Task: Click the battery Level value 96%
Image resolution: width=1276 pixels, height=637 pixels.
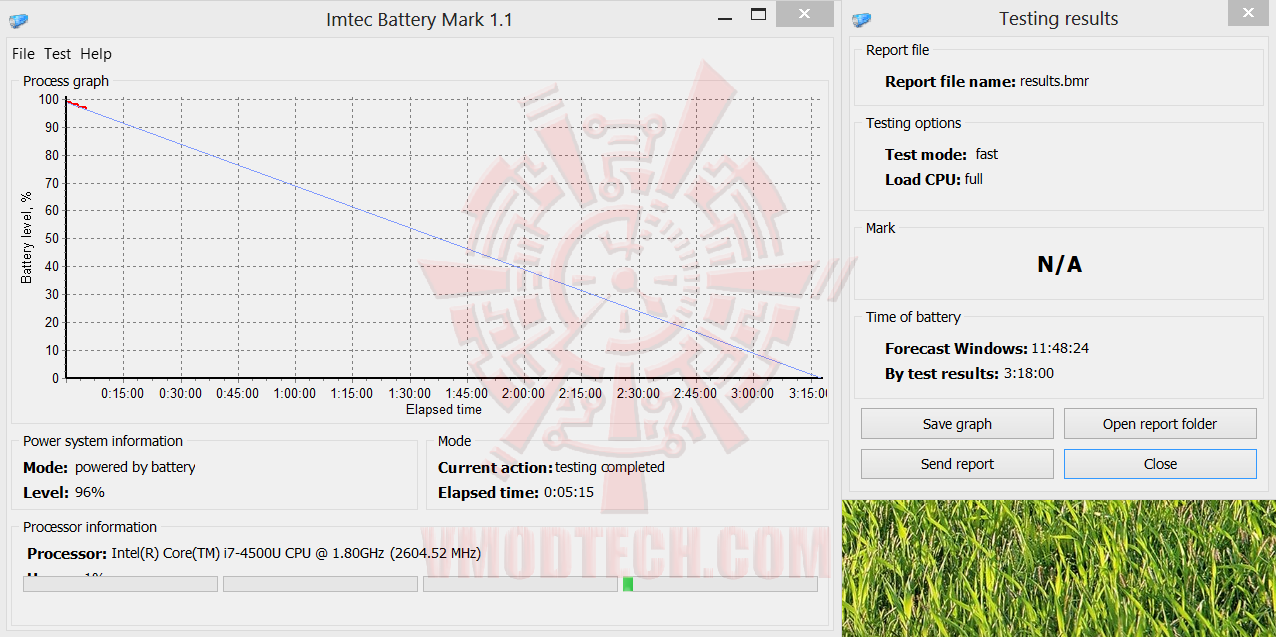Action: (89, 492)
